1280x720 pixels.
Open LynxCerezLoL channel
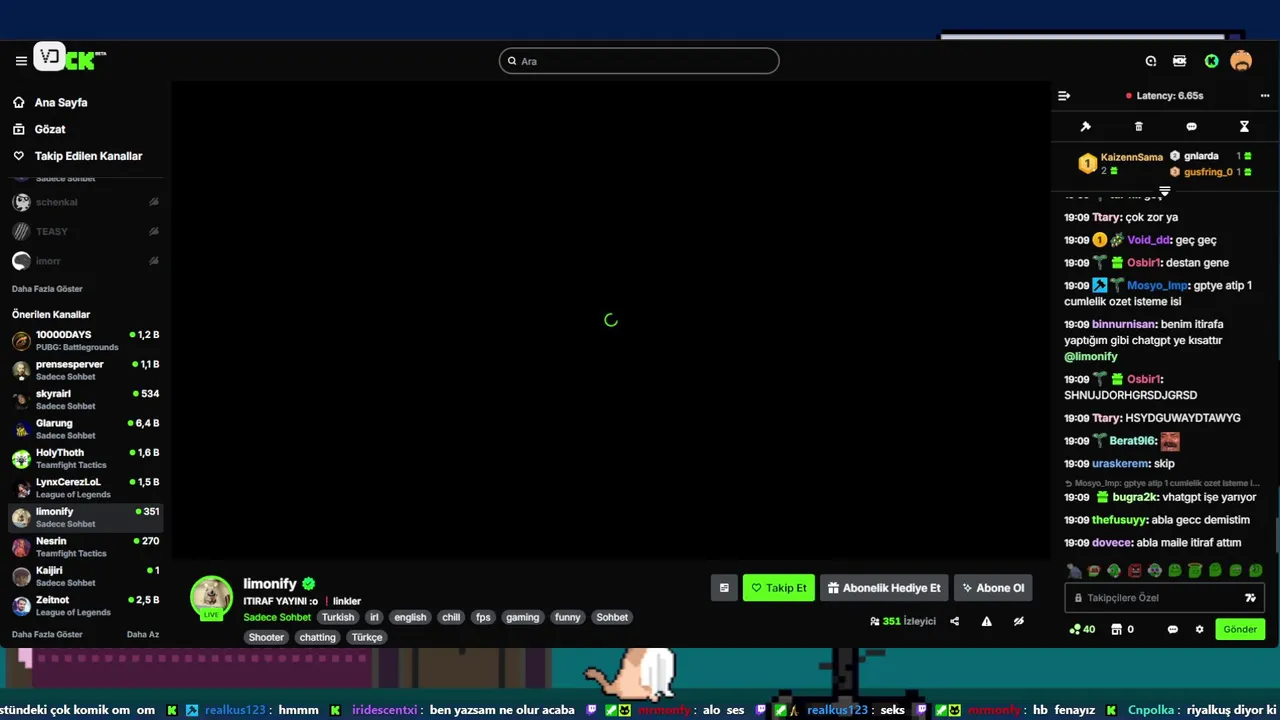tap(85, 488)
